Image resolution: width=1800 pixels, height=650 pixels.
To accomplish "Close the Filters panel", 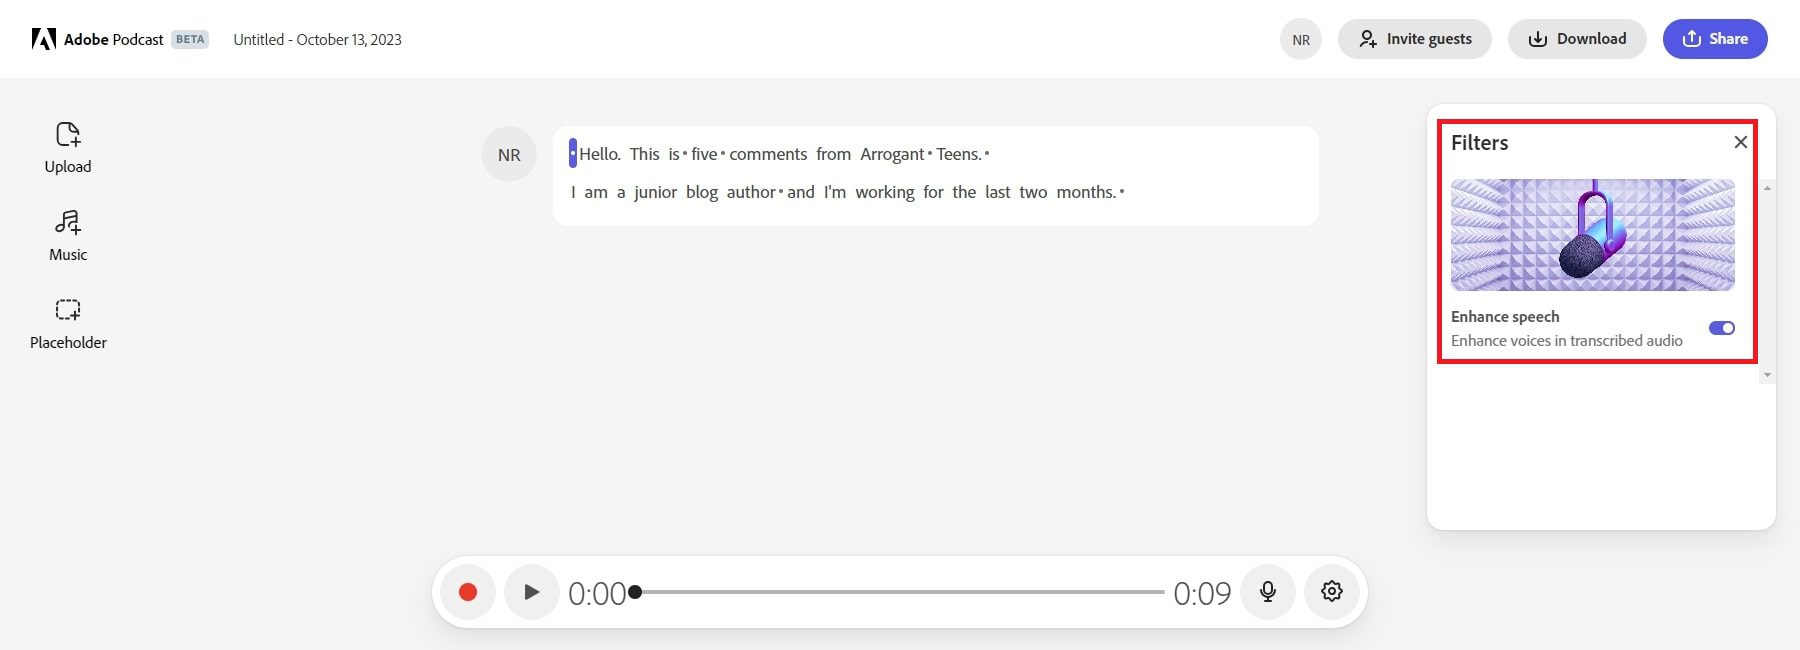I will (x=1741, y=142).
